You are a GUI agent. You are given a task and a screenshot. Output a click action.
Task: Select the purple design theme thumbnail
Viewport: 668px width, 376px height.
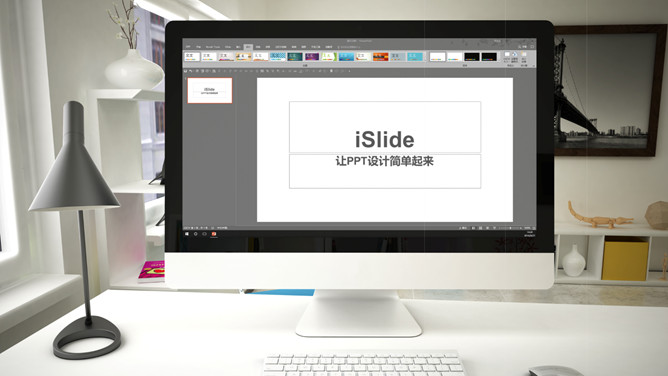[312, 57]
